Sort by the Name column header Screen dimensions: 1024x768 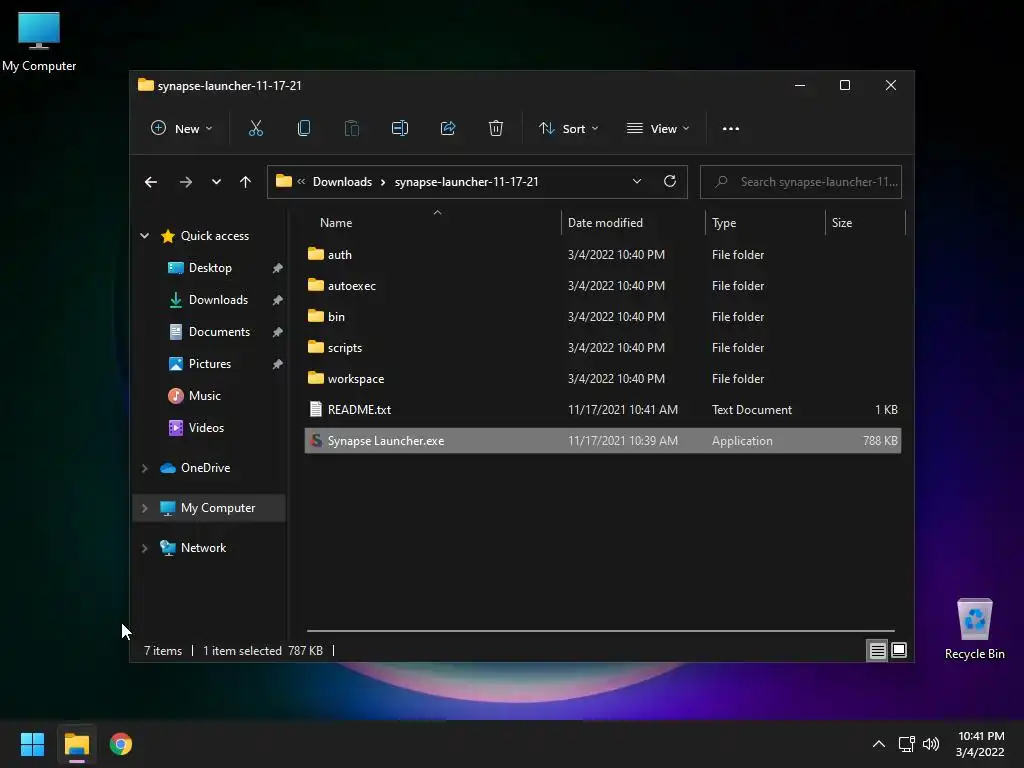336,223
